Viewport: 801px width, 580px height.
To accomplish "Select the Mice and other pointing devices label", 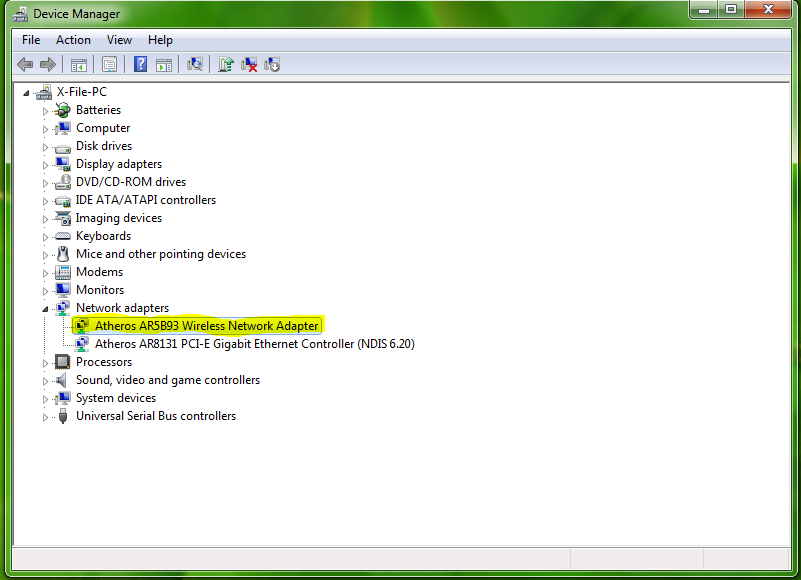I will (161, 254).
